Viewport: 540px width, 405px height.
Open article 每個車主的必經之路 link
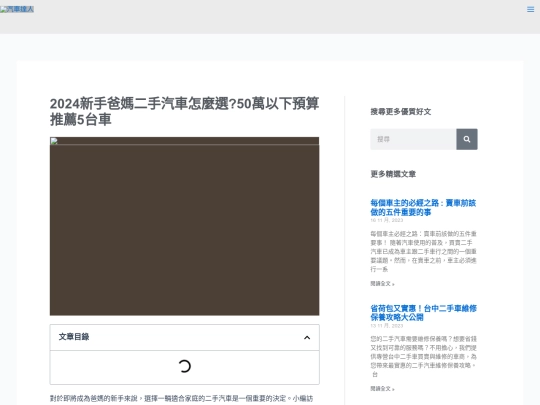coord(423,208)
